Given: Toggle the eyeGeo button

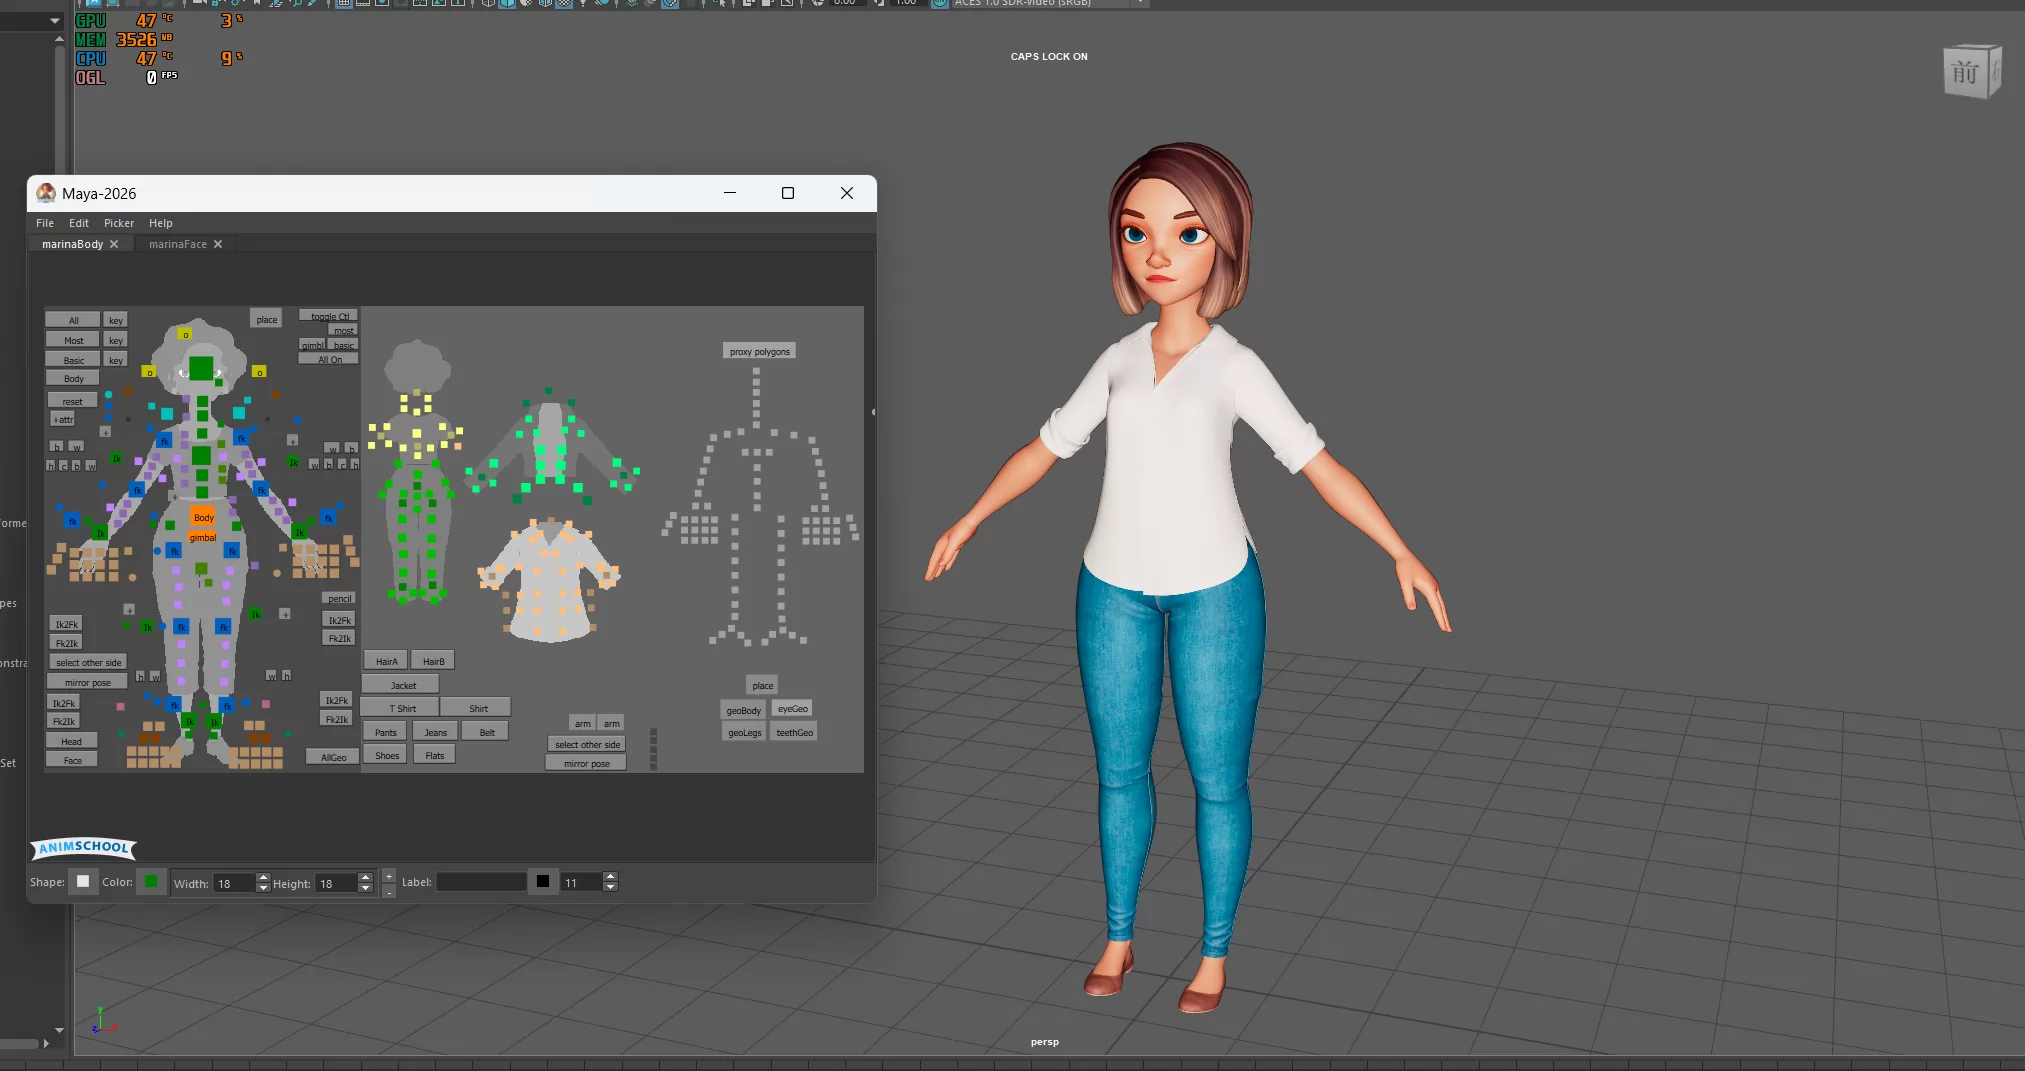Looking at the screenshot, I should click(792, 708).
